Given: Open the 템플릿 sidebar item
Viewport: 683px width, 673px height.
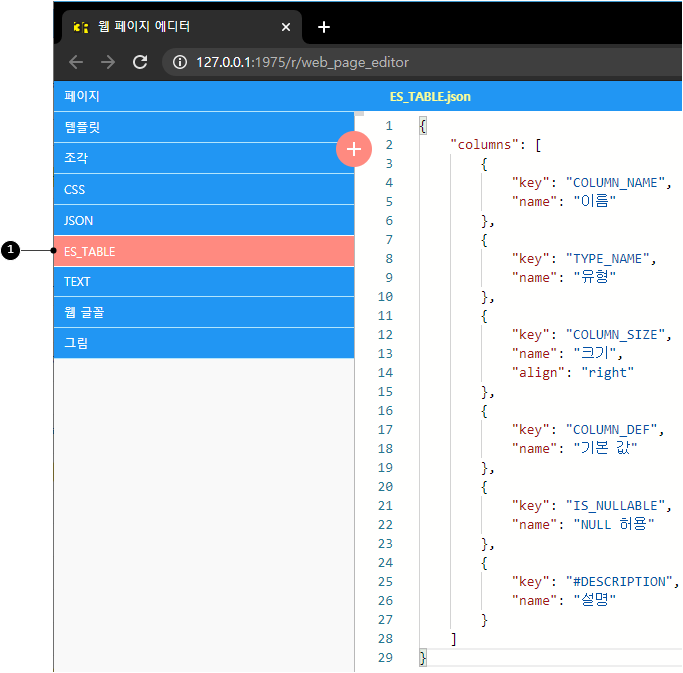Looking at the screenshot, I should click(x=204, y=127).
